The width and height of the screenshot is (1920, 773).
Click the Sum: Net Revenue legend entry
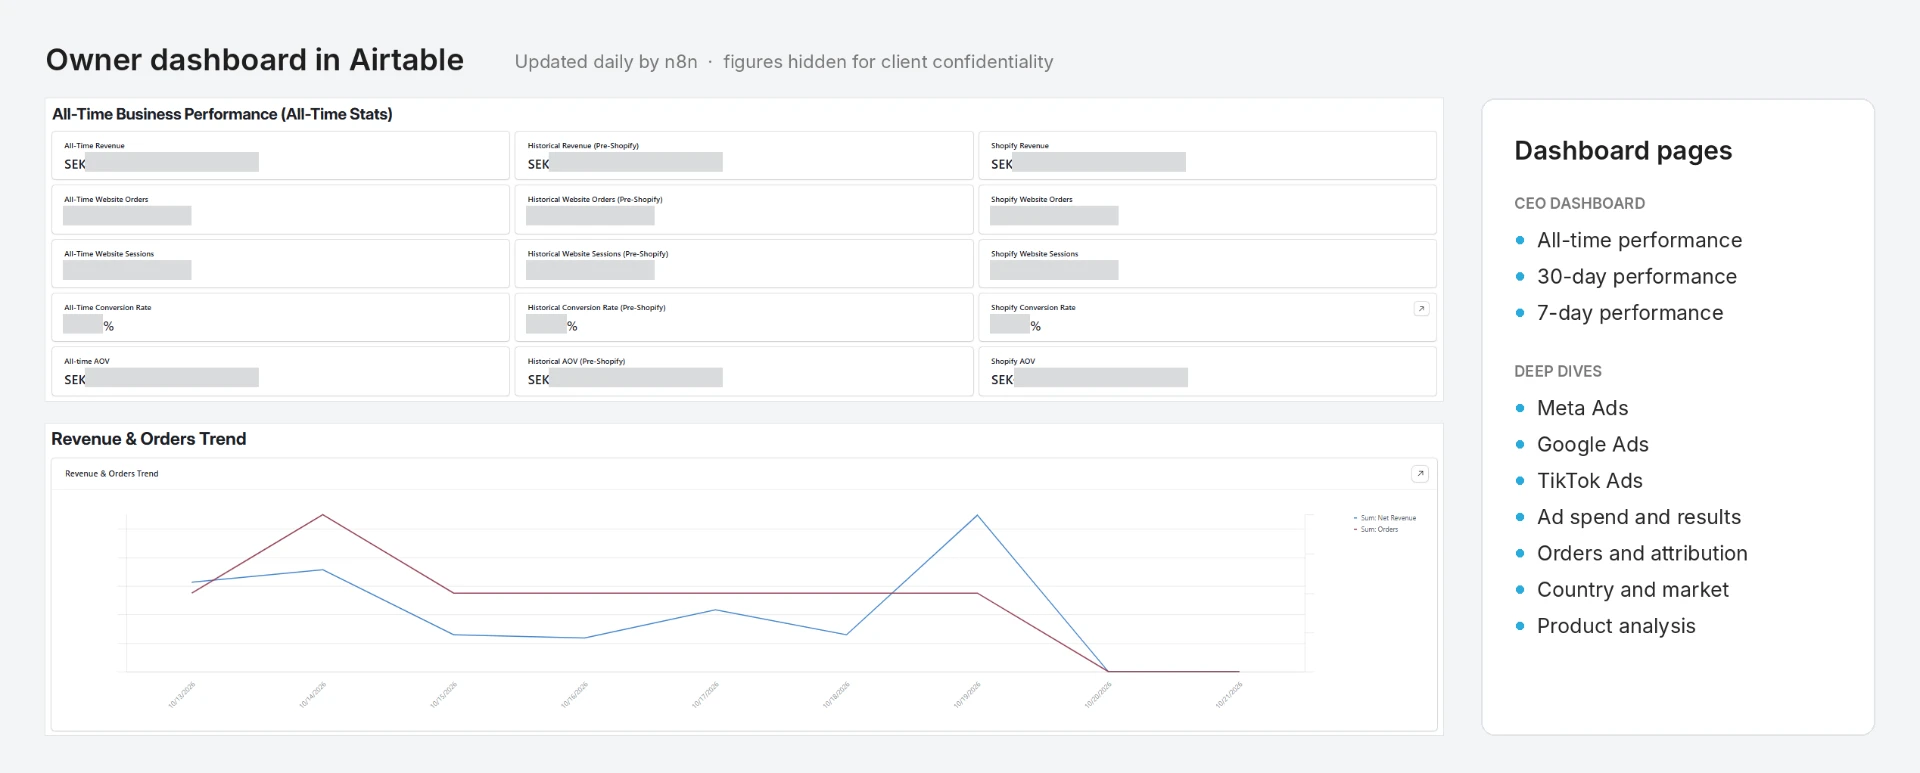click(x=1385, y=518)
